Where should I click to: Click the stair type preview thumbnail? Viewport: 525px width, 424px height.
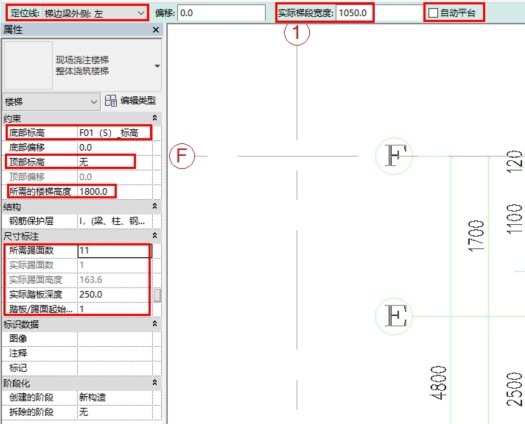[x=28, y=65]
